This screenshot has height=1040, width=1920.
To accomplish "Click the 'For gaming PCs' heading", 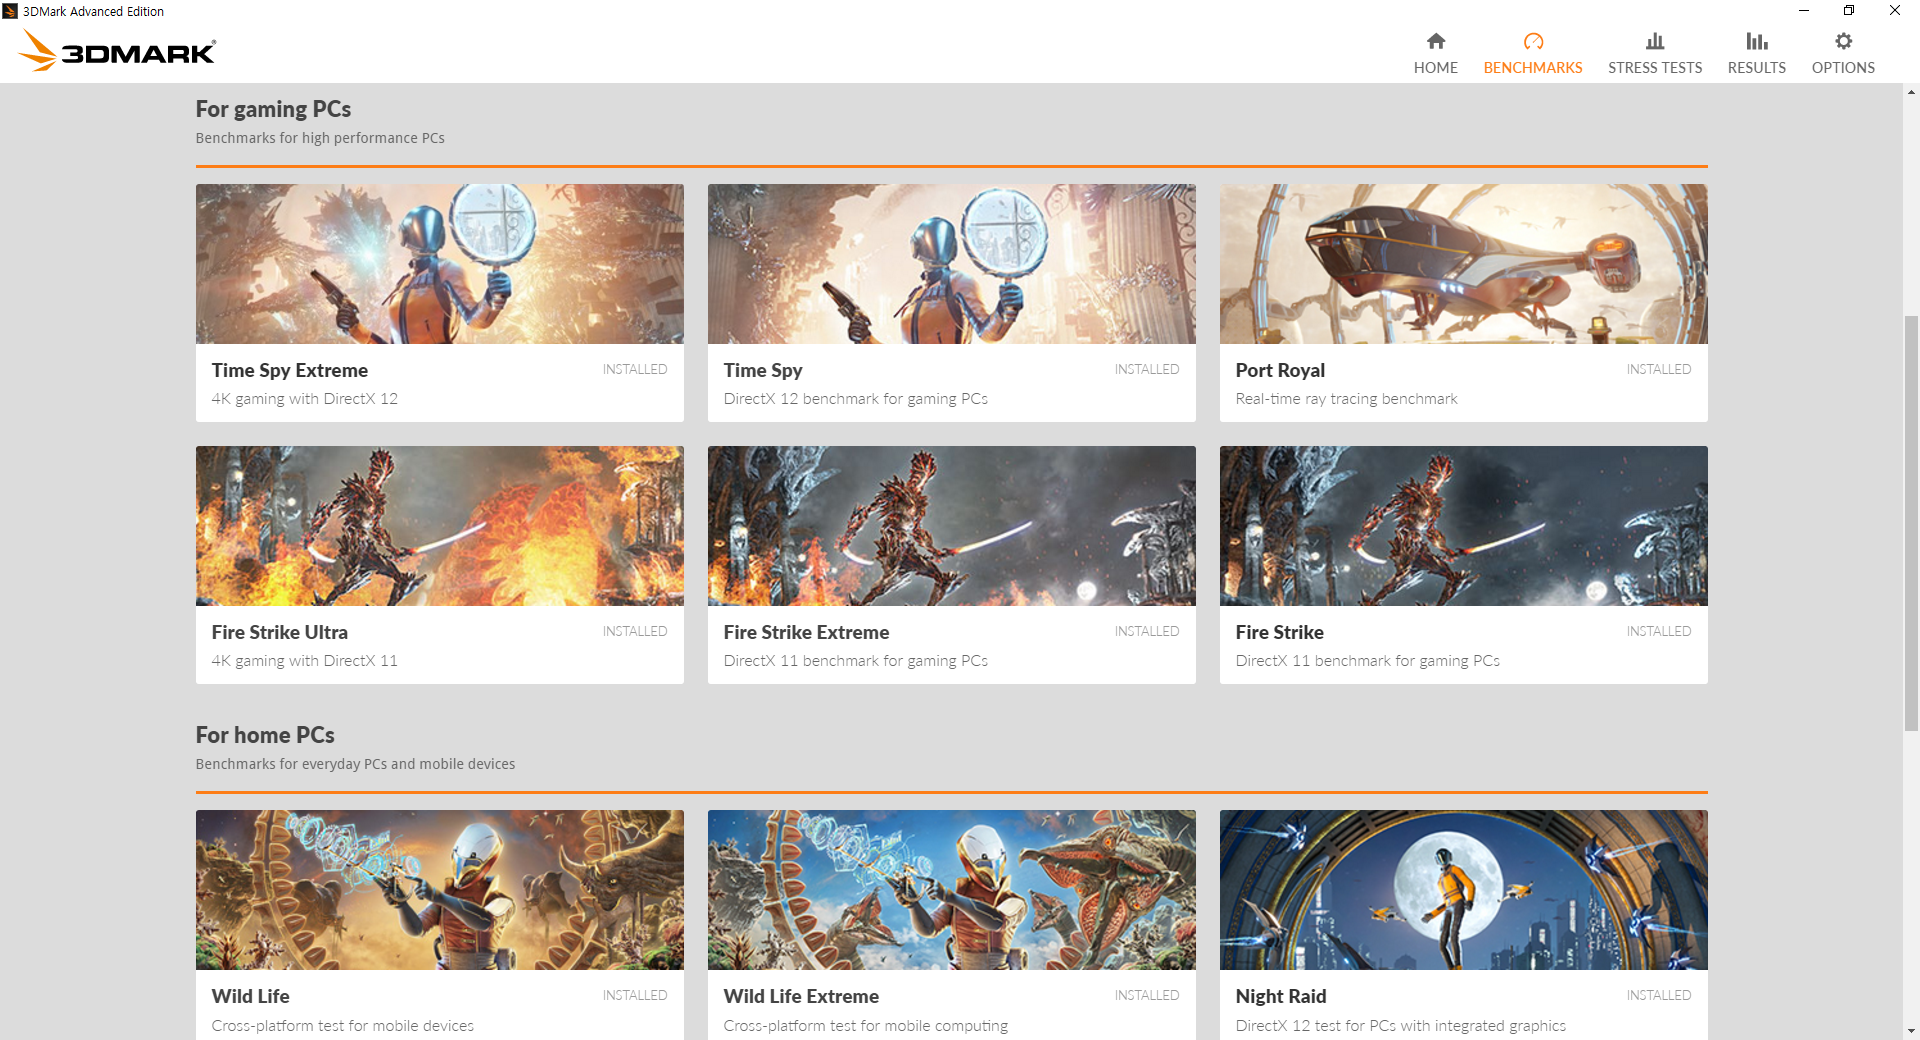I will click(x=273, y=109).
